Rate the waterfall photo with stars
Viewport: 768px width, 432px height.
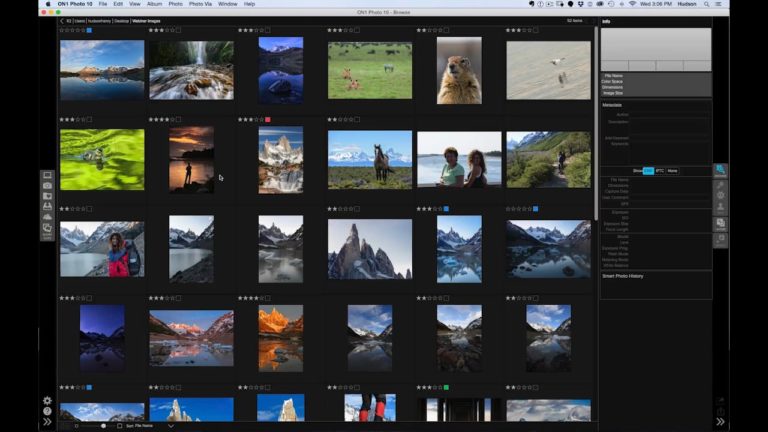pos(161,30)
